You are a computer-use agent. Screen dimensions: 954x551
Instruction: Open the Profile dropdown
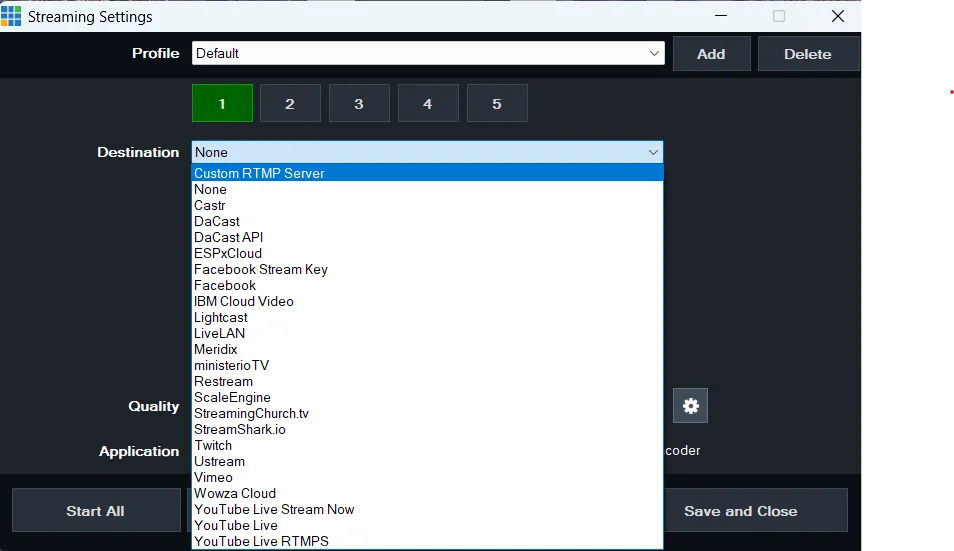tap(428, 54)
